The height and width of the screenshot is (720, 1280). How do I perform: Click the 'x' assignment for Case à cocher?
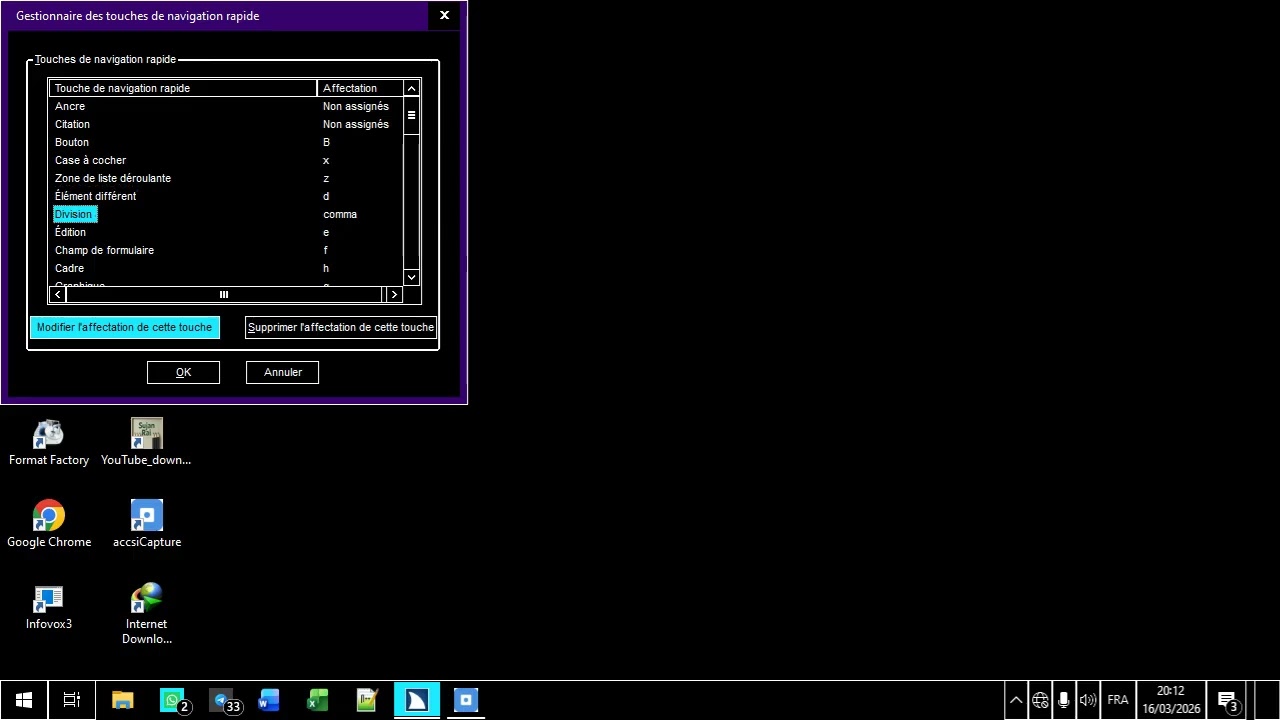(x=326, y=160)
